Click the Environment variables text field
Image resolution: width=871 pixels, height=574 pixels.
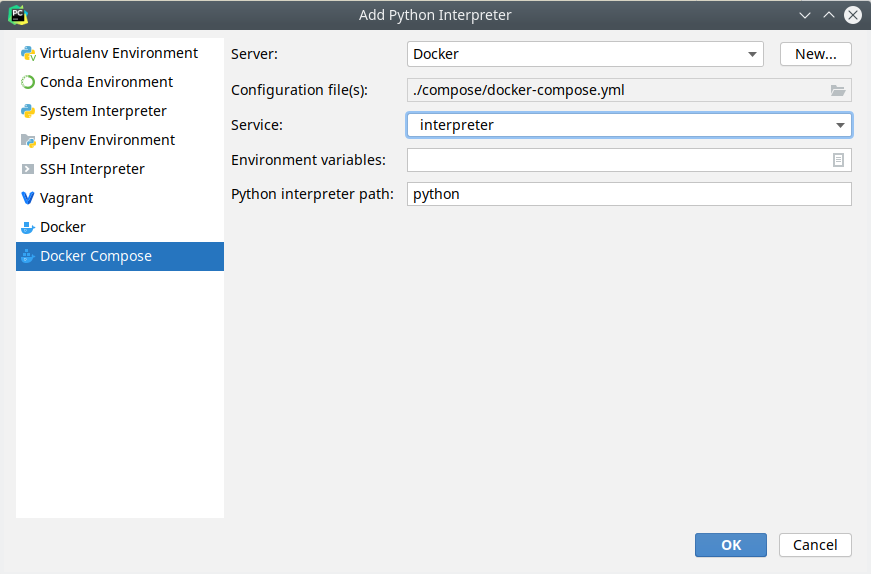pos(618,160)
